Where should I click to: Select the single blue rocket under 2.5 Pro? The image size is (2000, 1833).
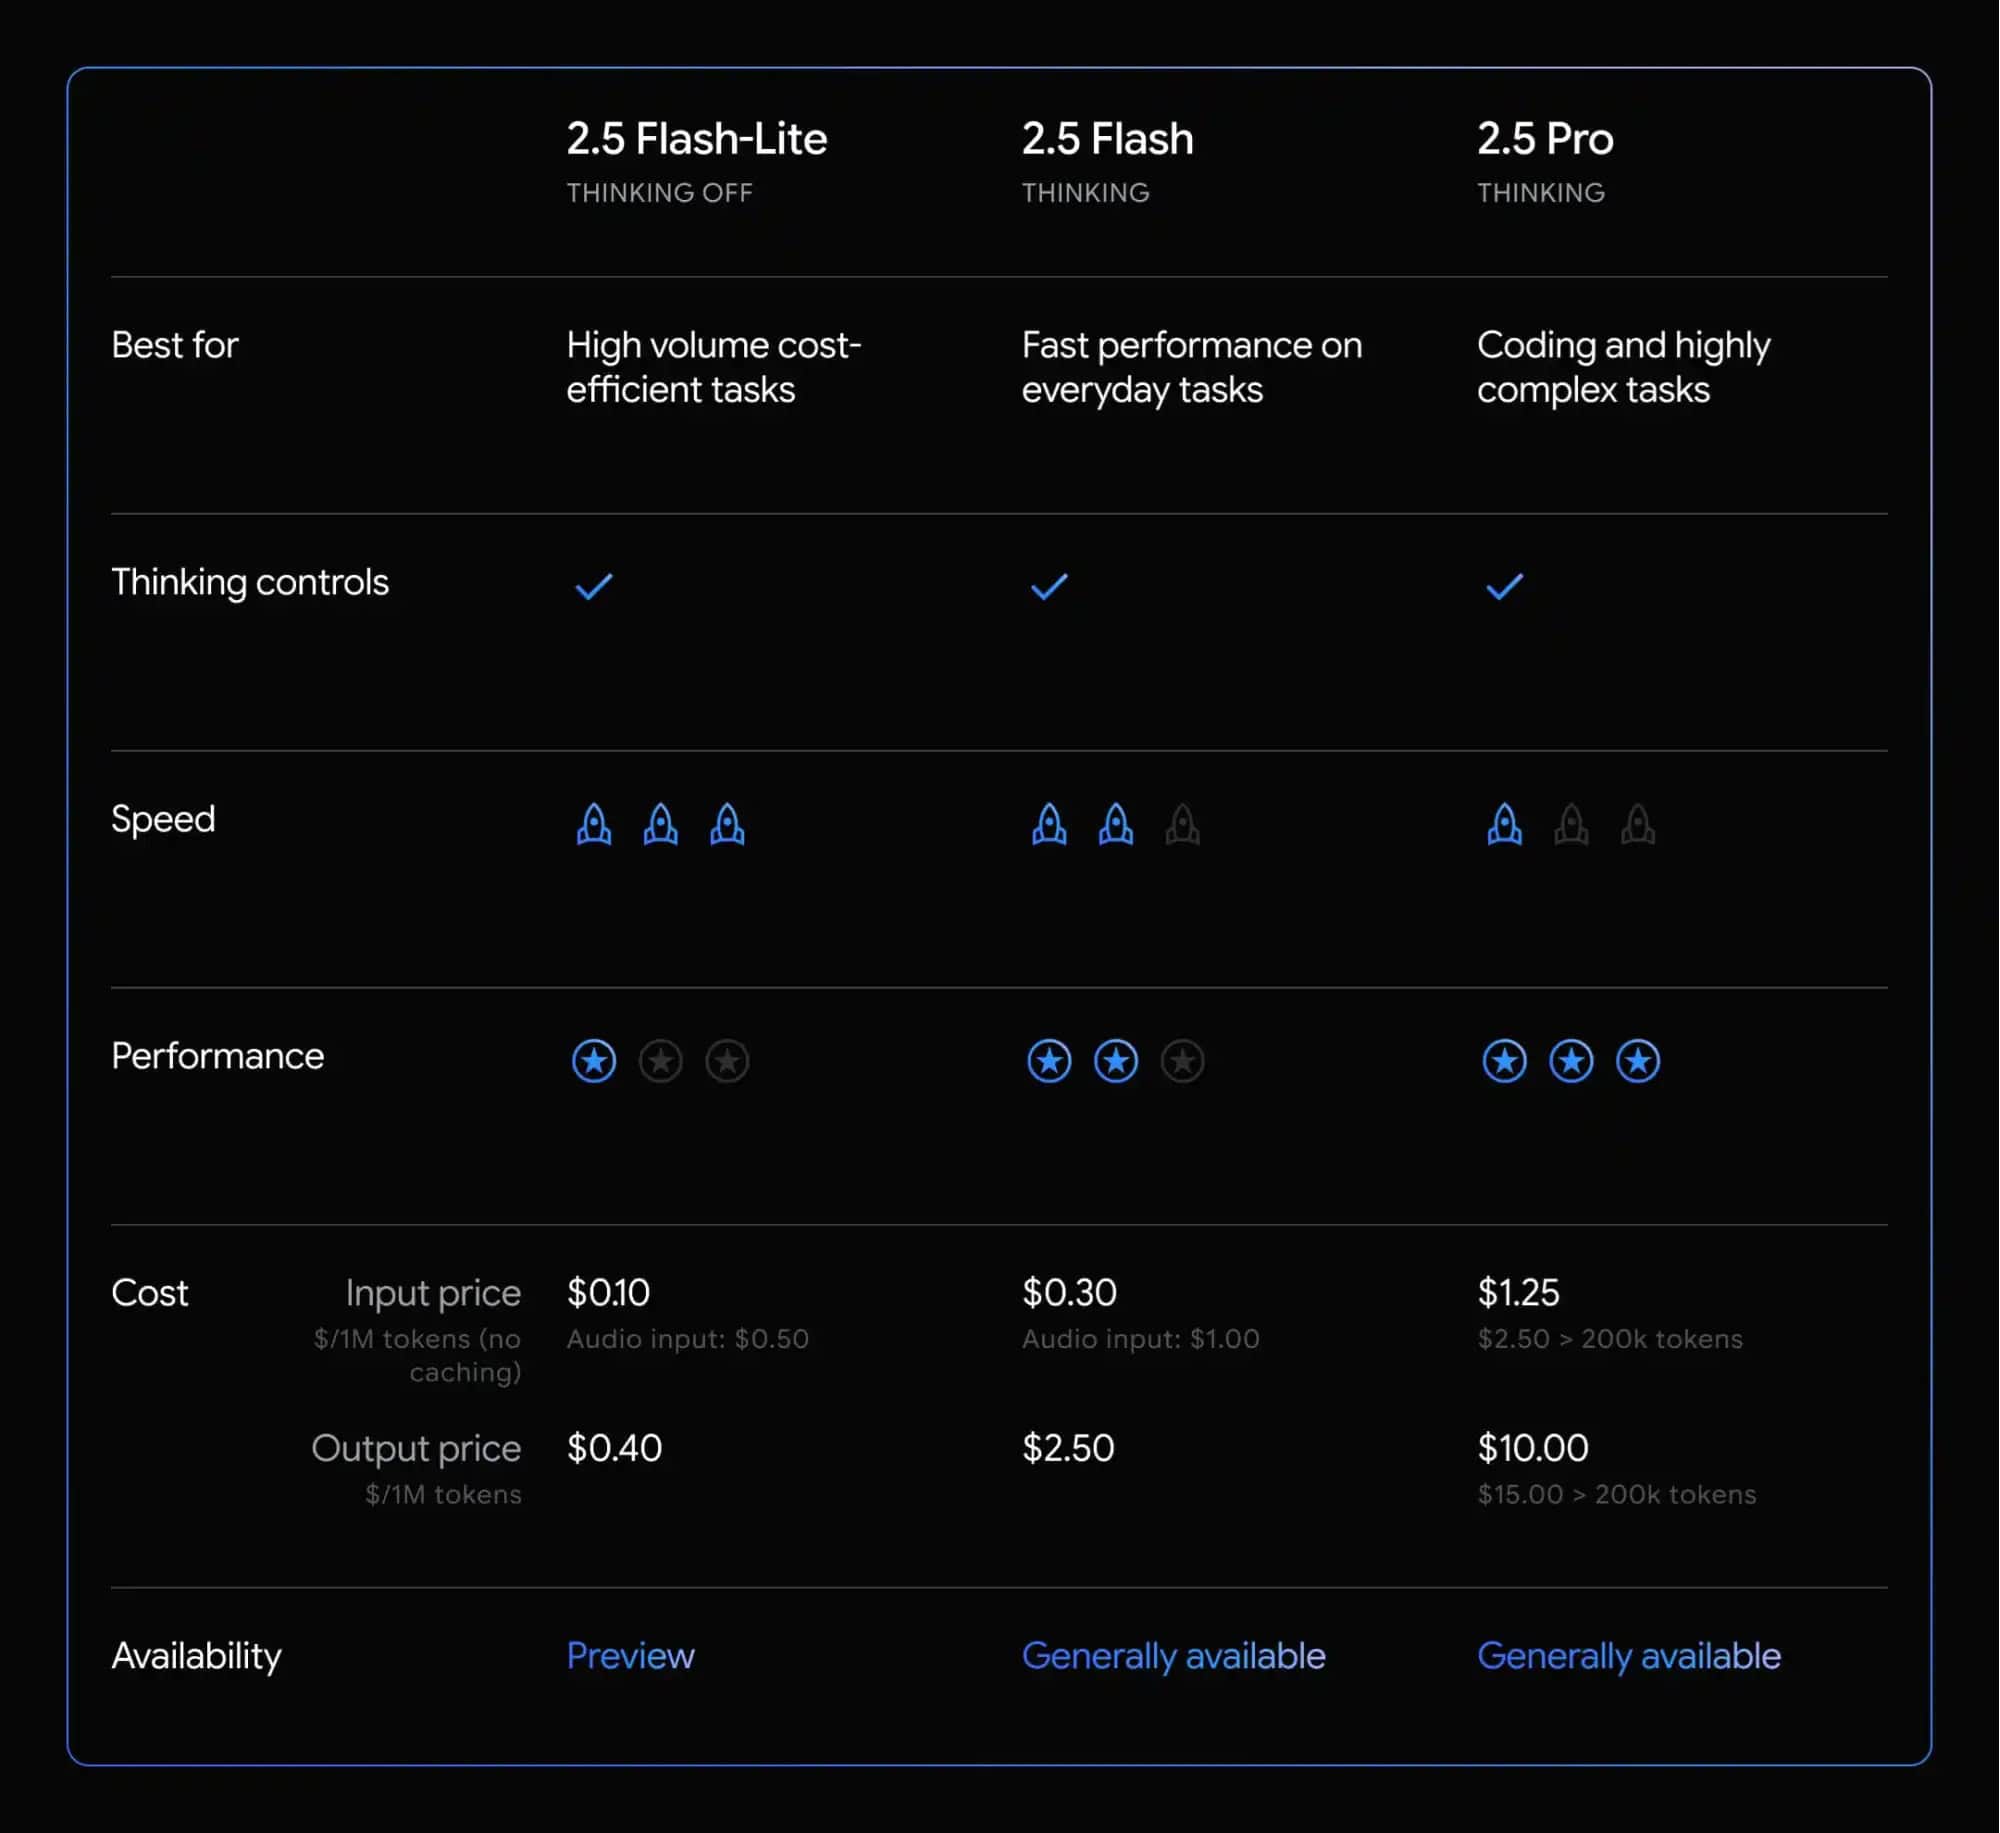[1505, 824]
